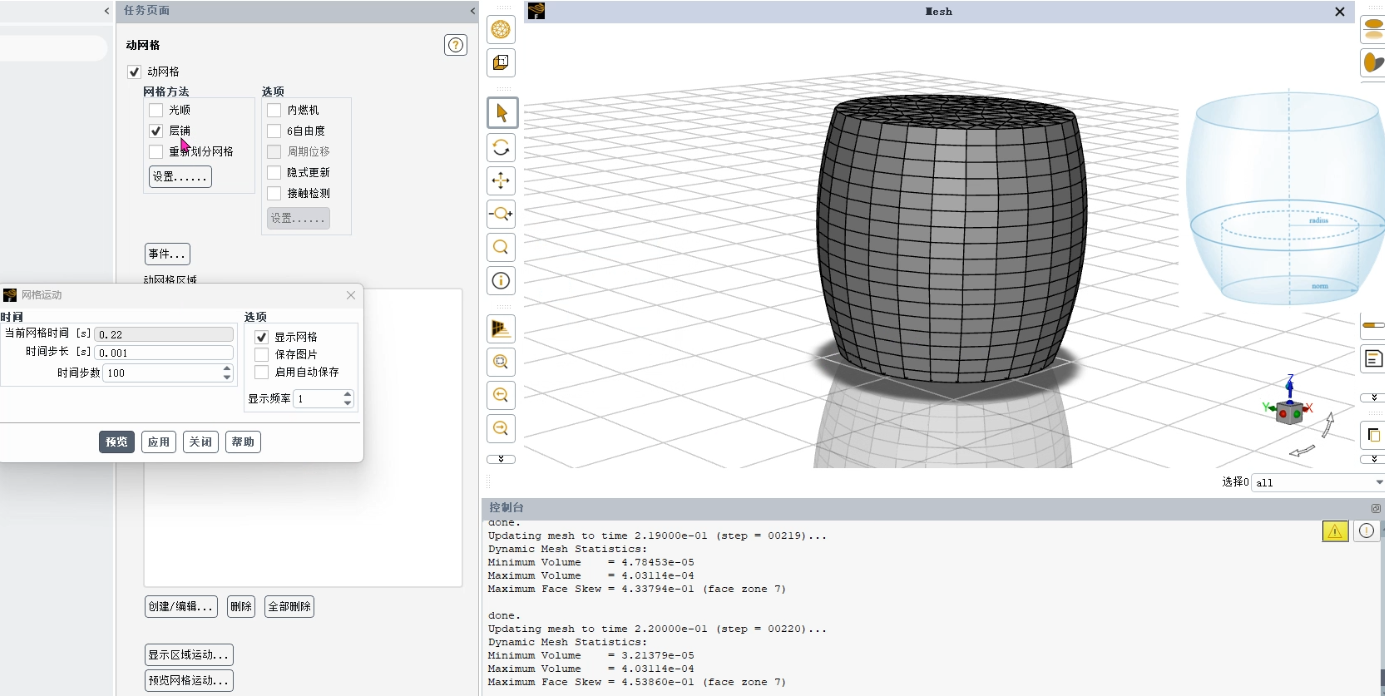Collapse the left outline panel arrow
Viewport: 1385px width, 696px height.
coord(107,10)
